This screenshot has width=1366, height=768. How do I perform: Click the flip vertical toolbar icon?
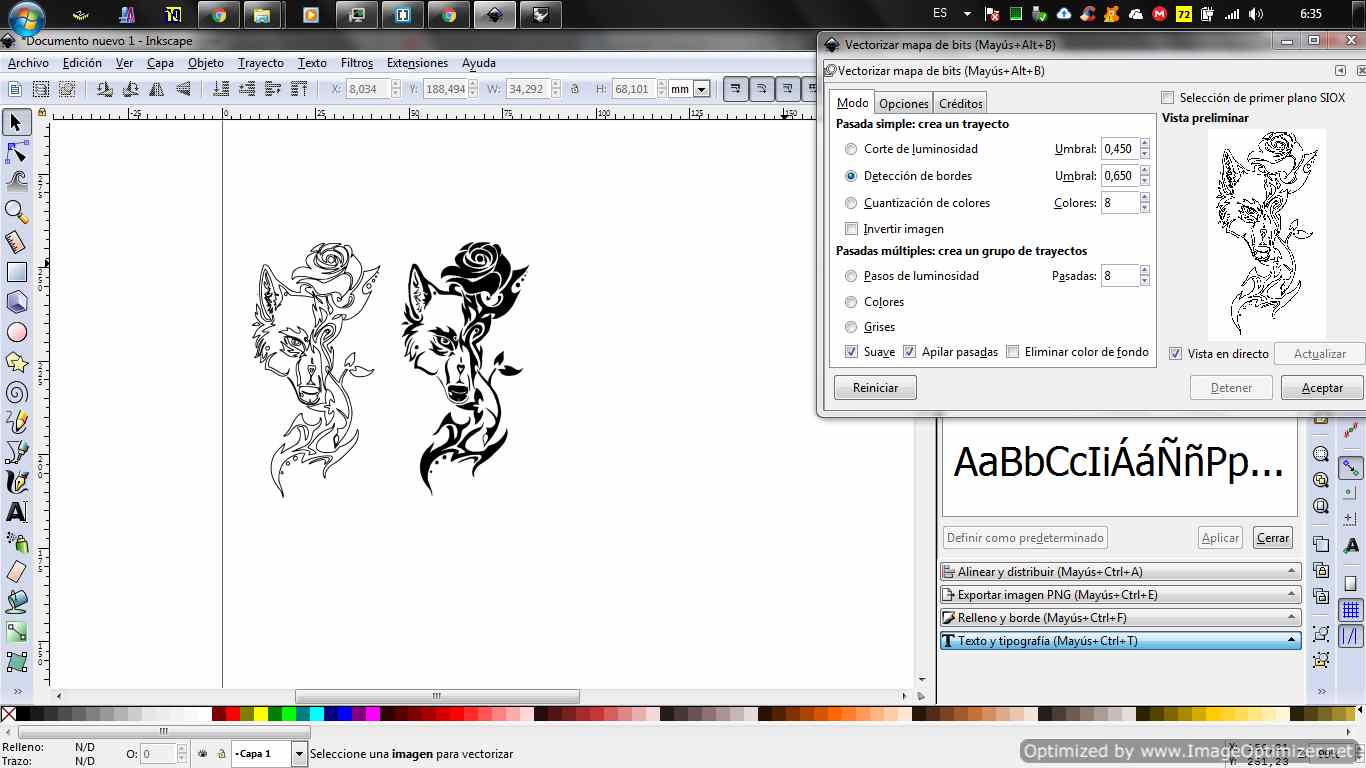coord(183,89)
